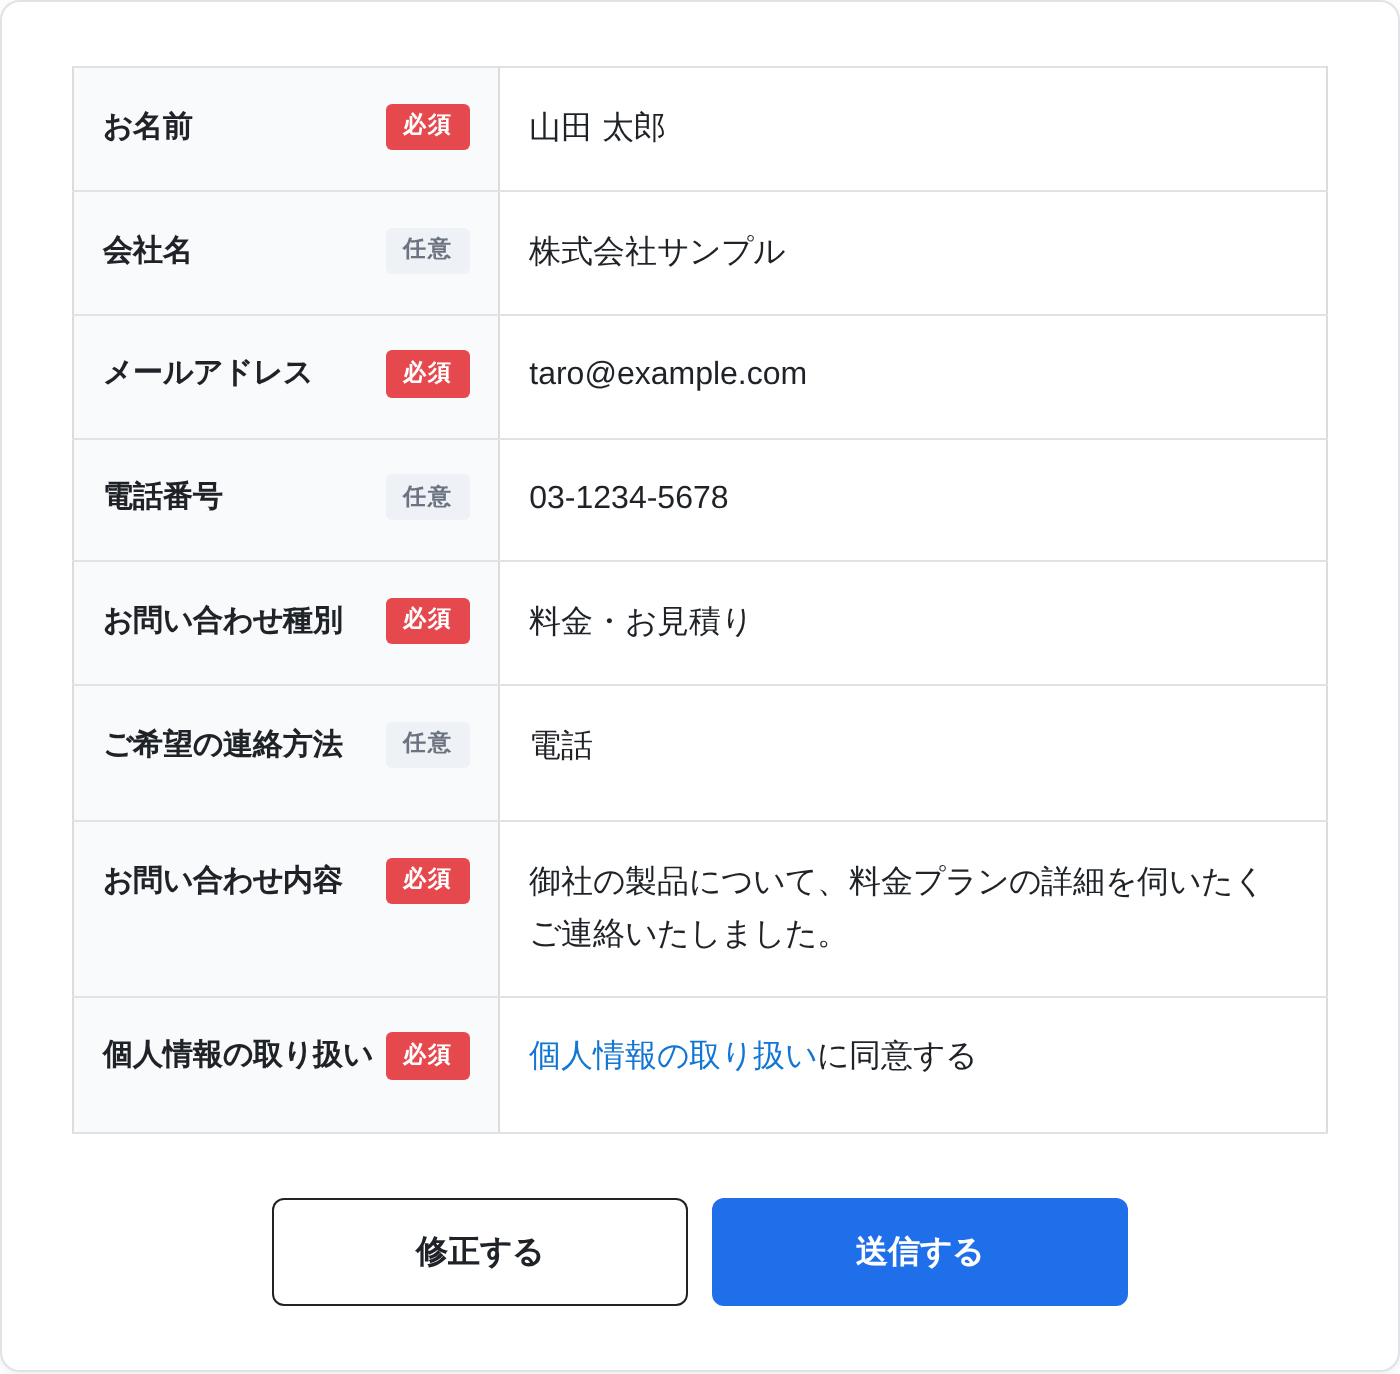Click the お問い合わせ内容 row label
This screenshot has width=1400, height=1374.
[223, 881]
